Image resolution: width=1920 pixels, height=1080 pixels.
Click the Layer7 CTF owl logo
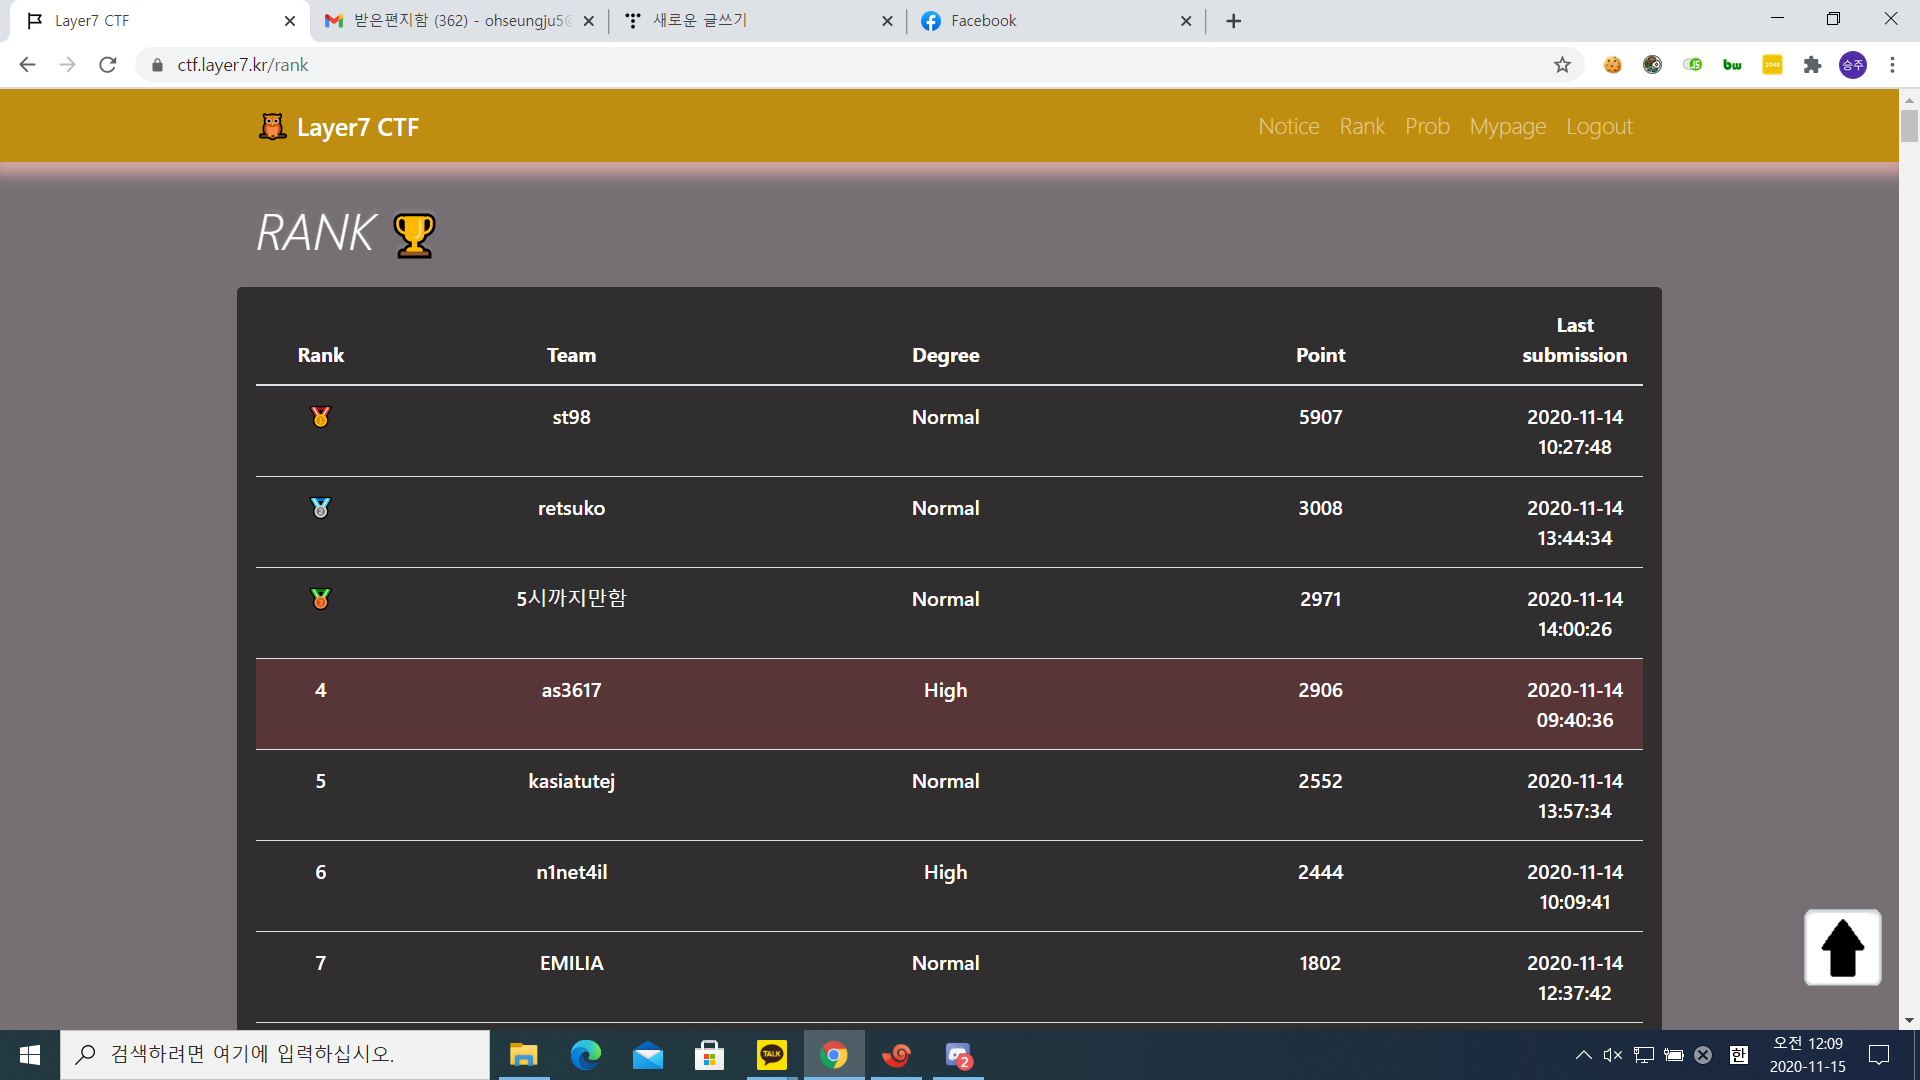pos(272,127)
